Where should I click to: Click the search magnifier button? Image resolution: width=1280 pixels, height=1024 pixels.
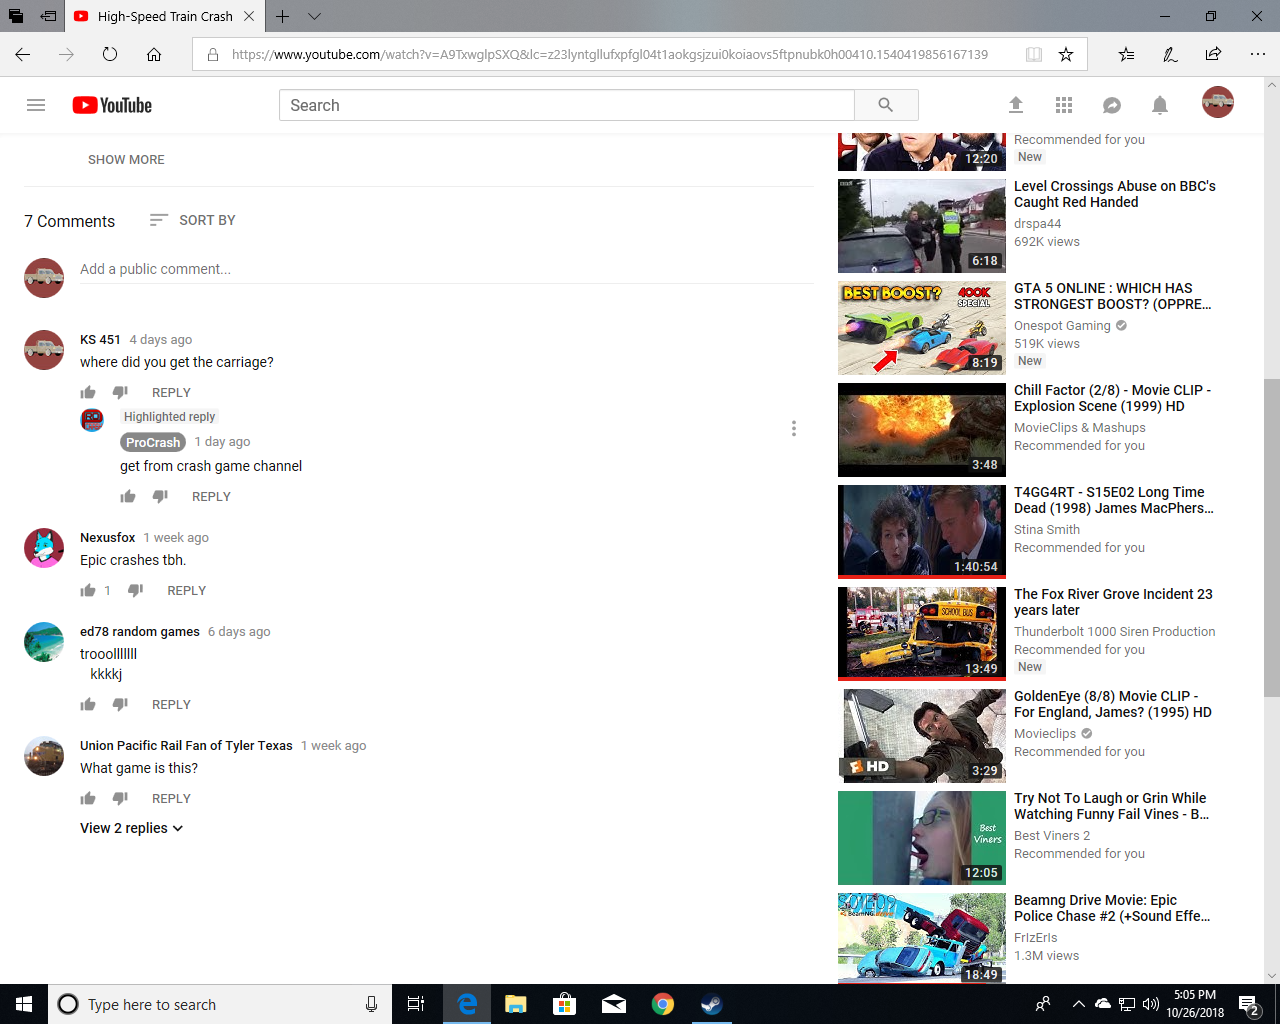click(886, 105)
